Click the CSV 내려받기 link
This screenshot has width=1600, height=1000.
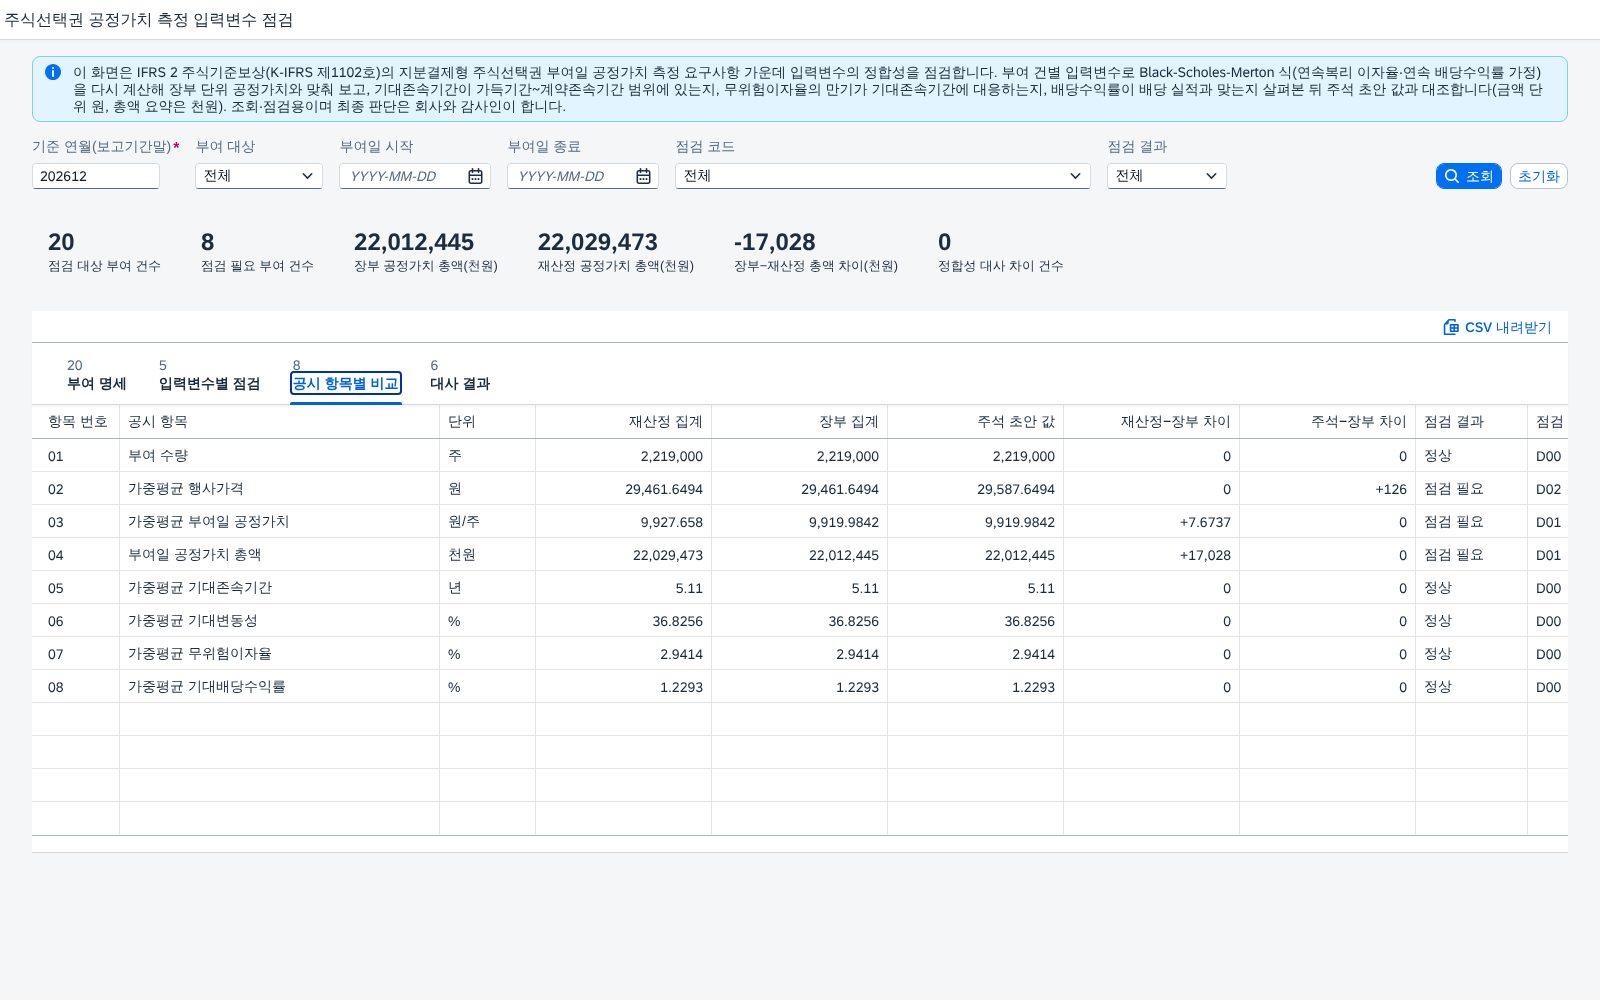tap(1498, 327)
